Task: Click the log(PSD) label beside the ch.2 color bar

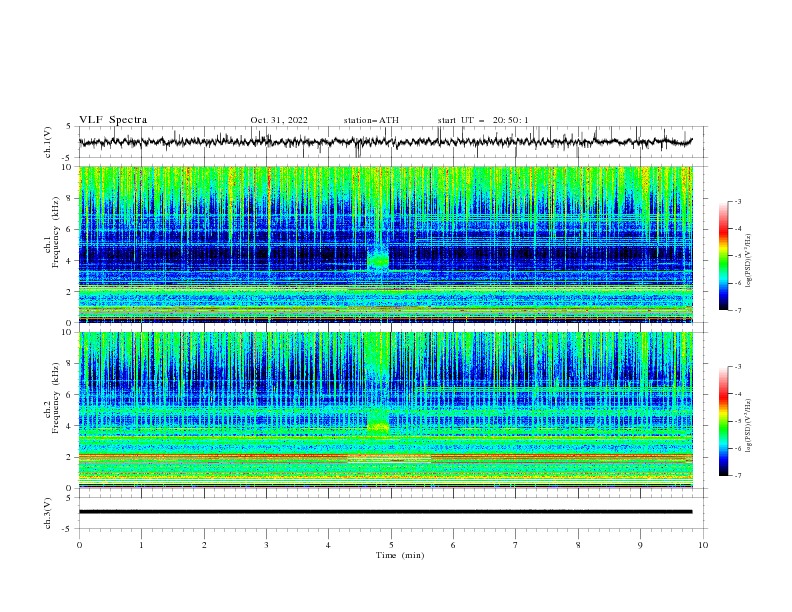Action: point(749,425)
